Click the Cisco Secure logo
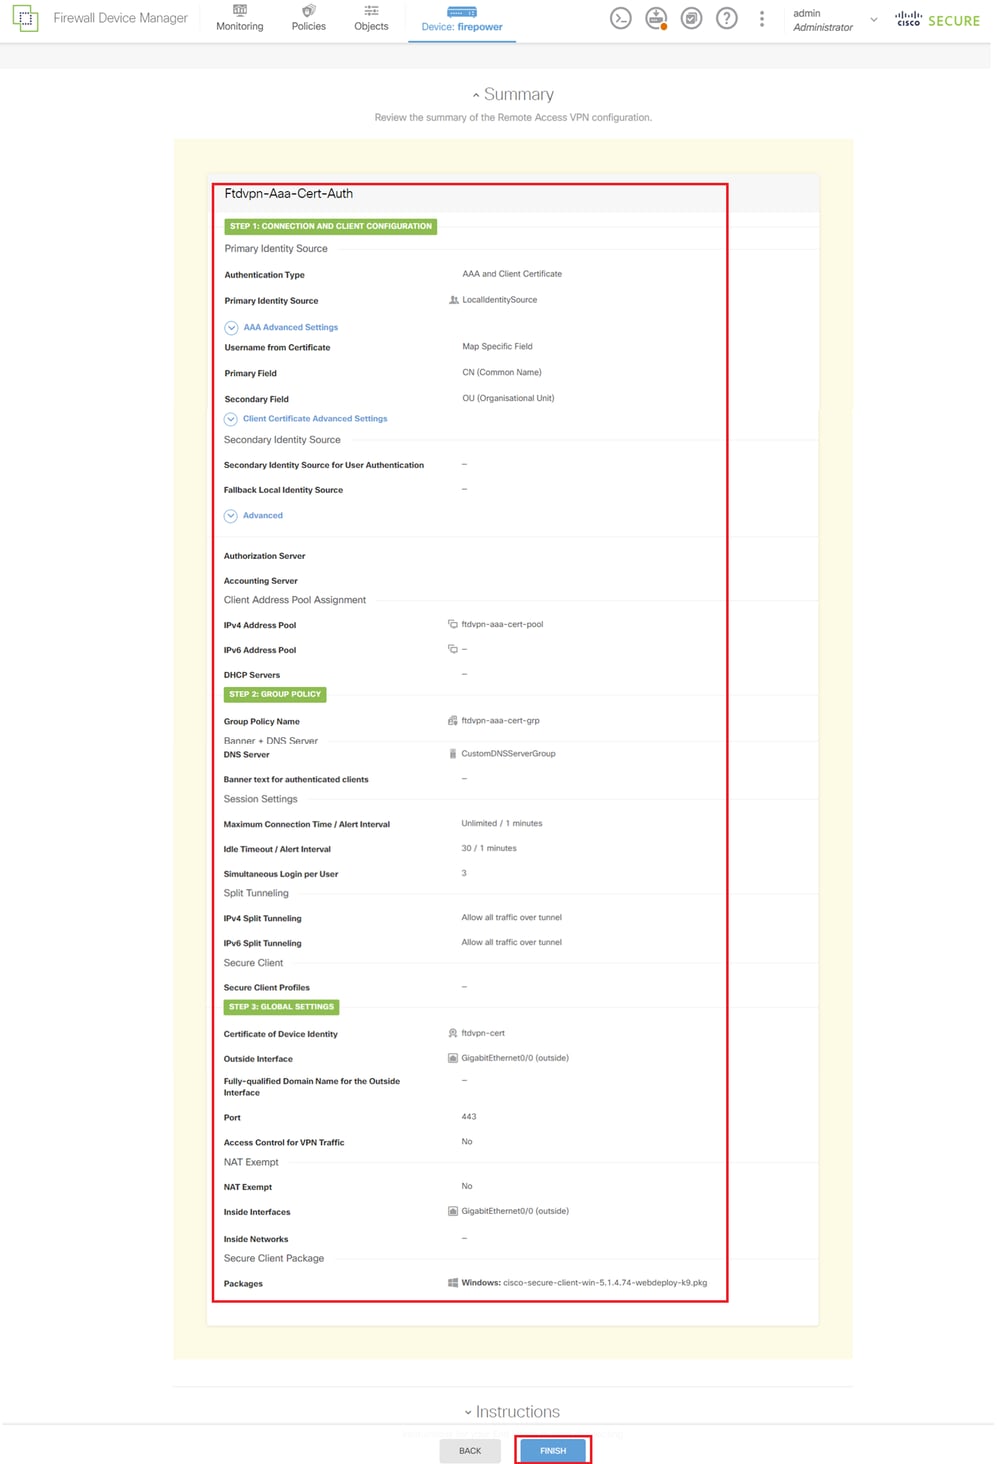Viewport: 997px width, 1464px height. [x=937, y=20]
